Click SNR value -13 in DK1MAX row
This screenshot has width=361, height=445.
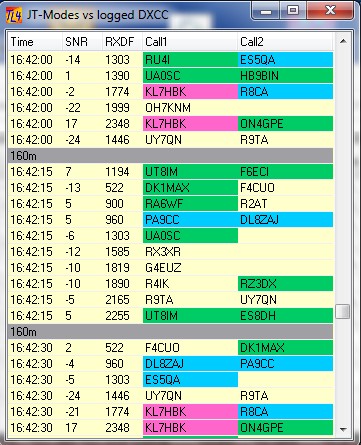[73, 188]
